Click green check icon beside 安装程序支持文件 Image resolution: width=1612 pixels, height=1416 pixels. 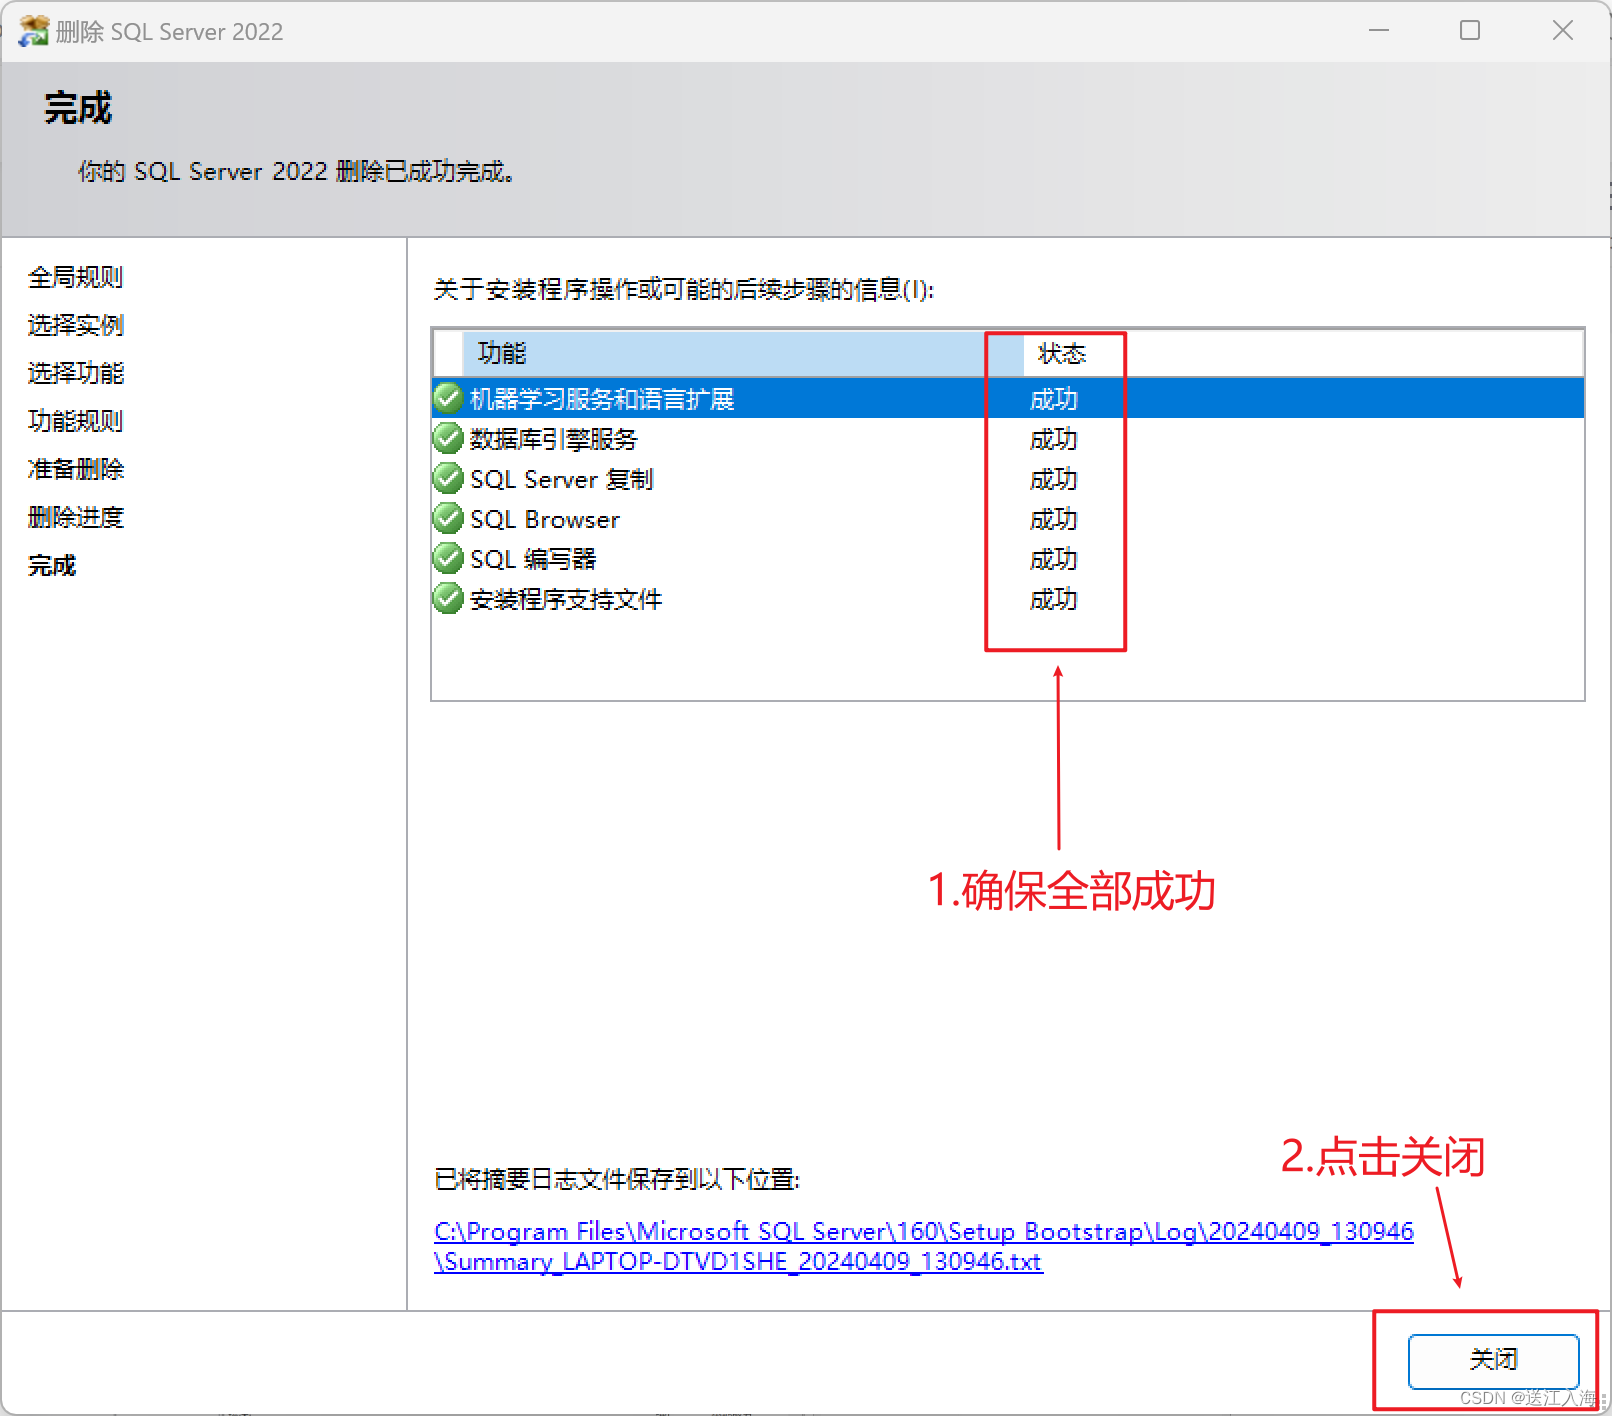coord(448,598)
